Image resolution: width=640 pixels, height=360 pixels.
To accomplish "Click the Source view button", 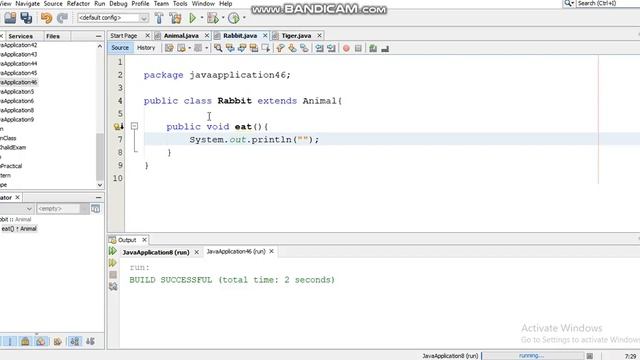I will point(120,48).
